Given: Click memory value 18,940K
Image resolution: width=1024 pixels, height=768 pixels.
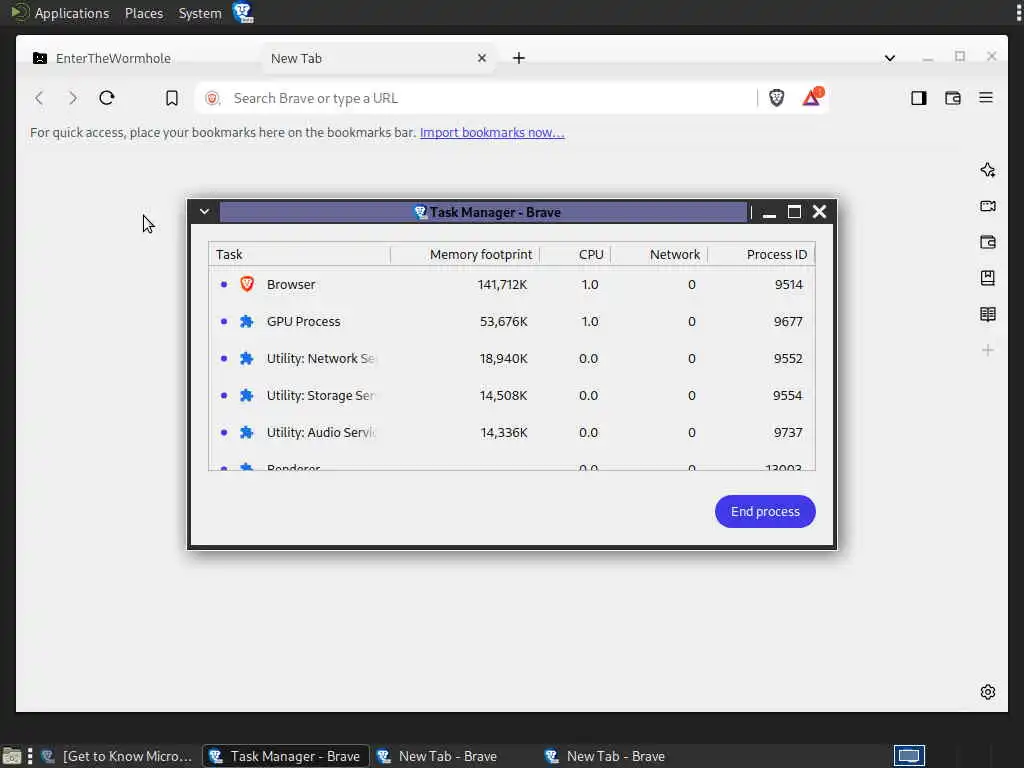Looking at the screenshot, I should [x=504, y=359].
